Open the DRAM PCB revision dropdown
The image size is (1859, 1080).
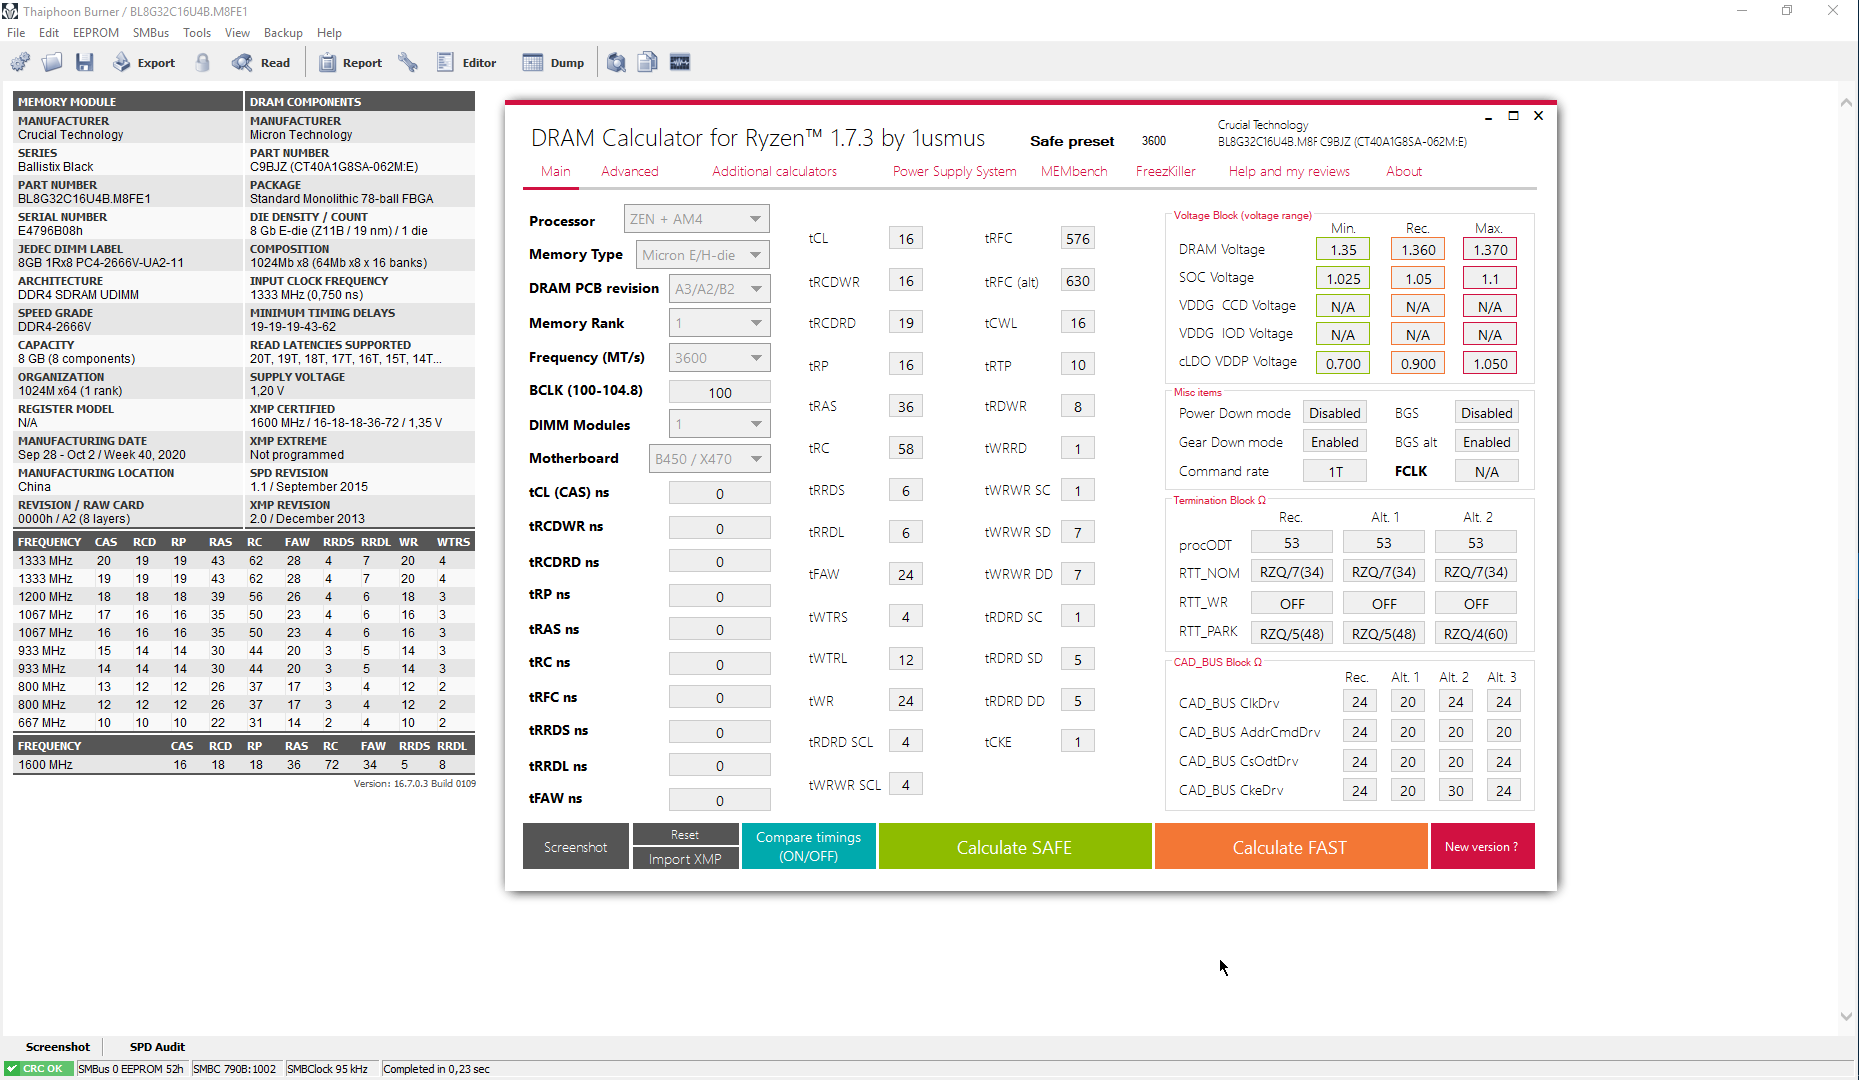click(x=719, y=289)
